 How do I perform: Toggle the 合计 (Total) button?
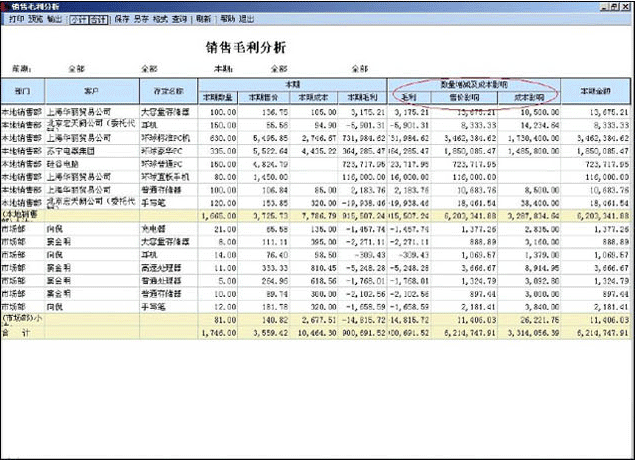pos(98,19)
